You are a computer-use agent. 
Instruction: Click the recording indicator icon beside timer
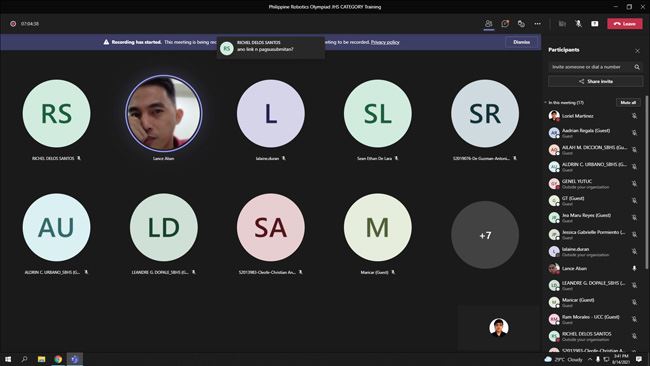(x=13, y=24)
